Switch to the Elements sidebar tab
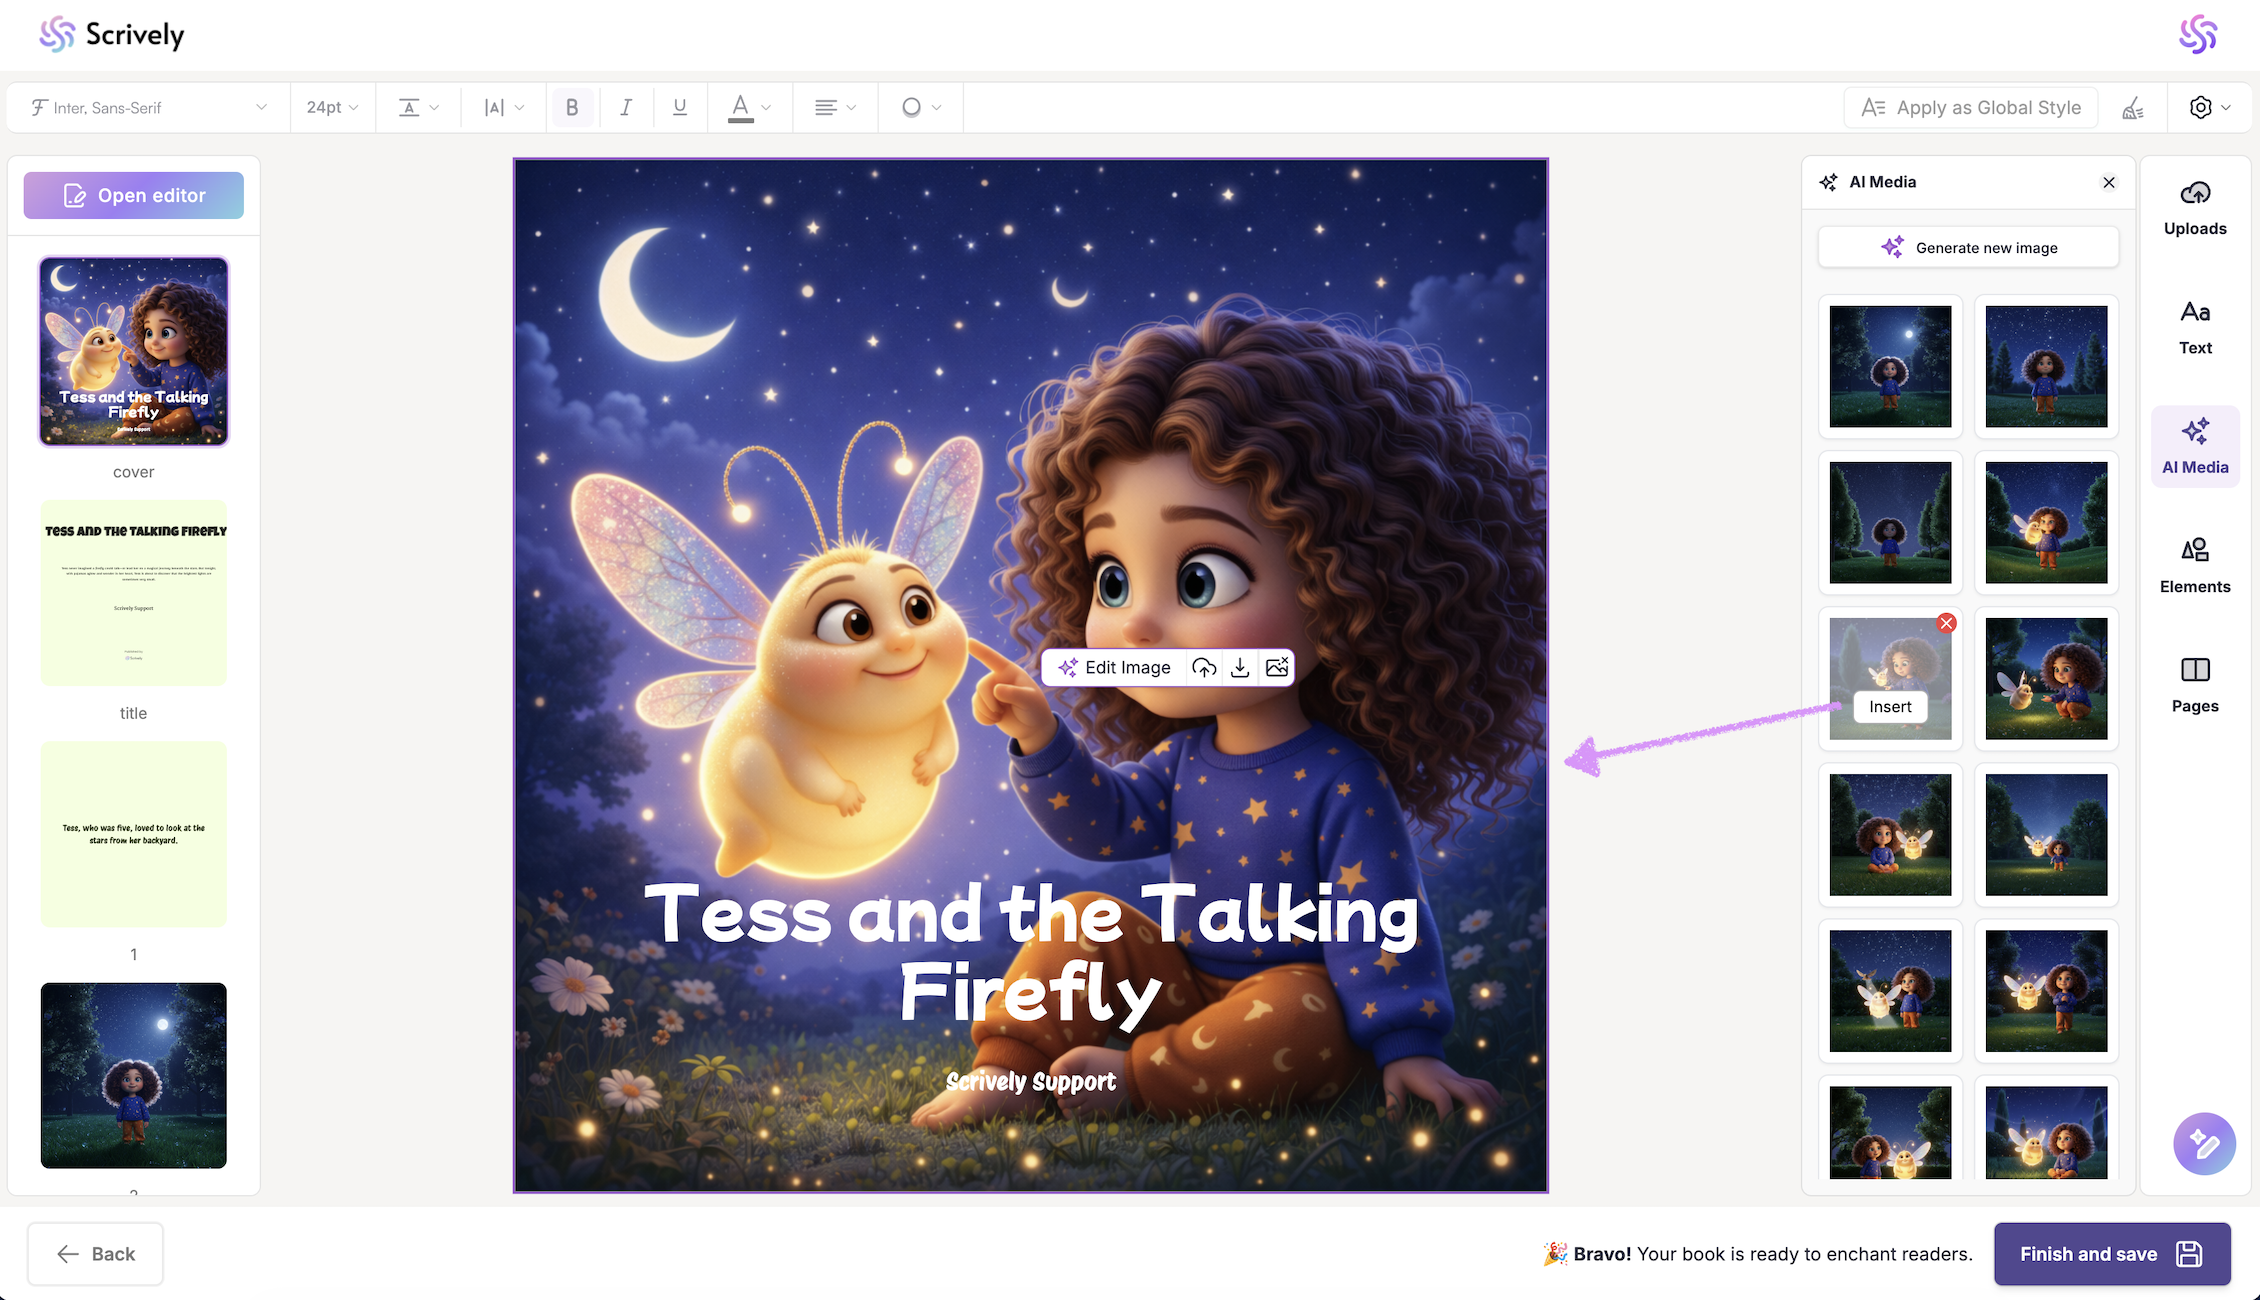This screenshot has width=2260, height=1300. [x=2195, y=565]
